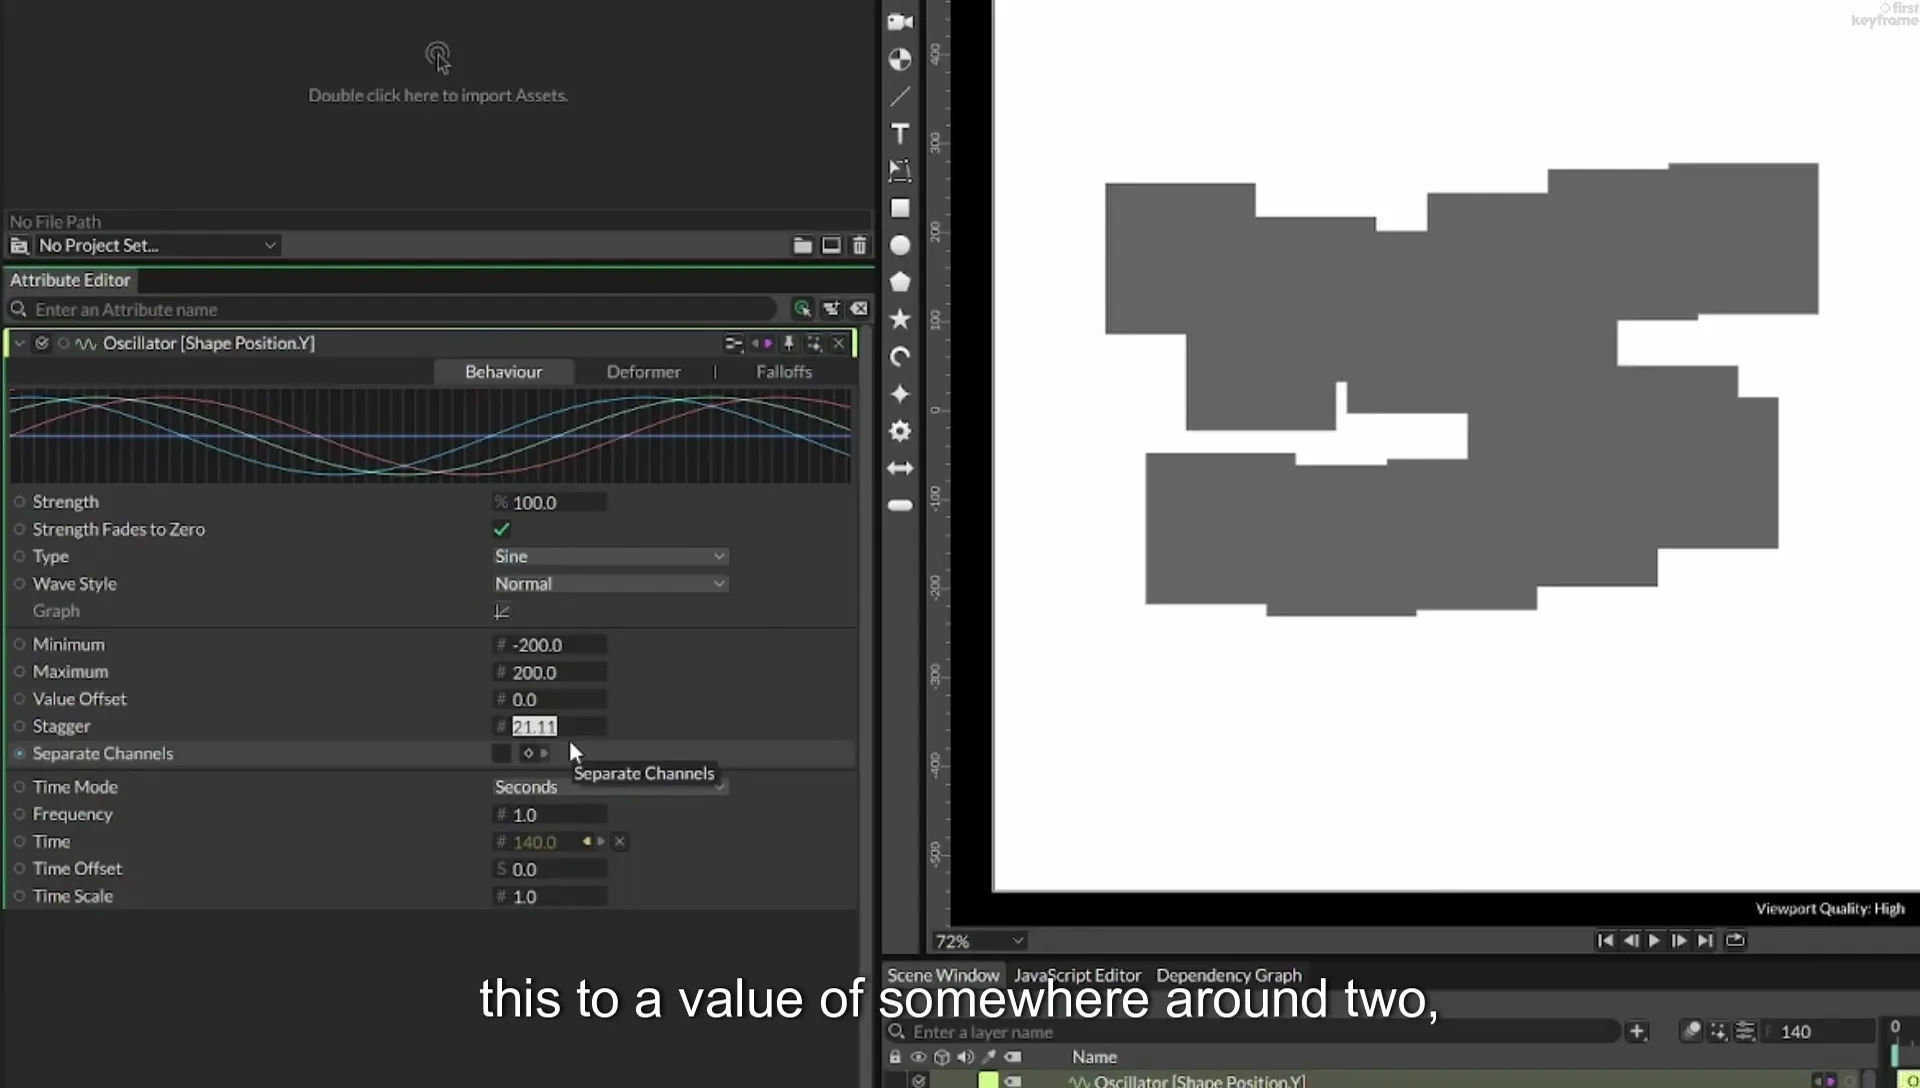This screenshot has height=1088, width=1920.
Task: Add new layer with plus button
Action: 1637,1031
